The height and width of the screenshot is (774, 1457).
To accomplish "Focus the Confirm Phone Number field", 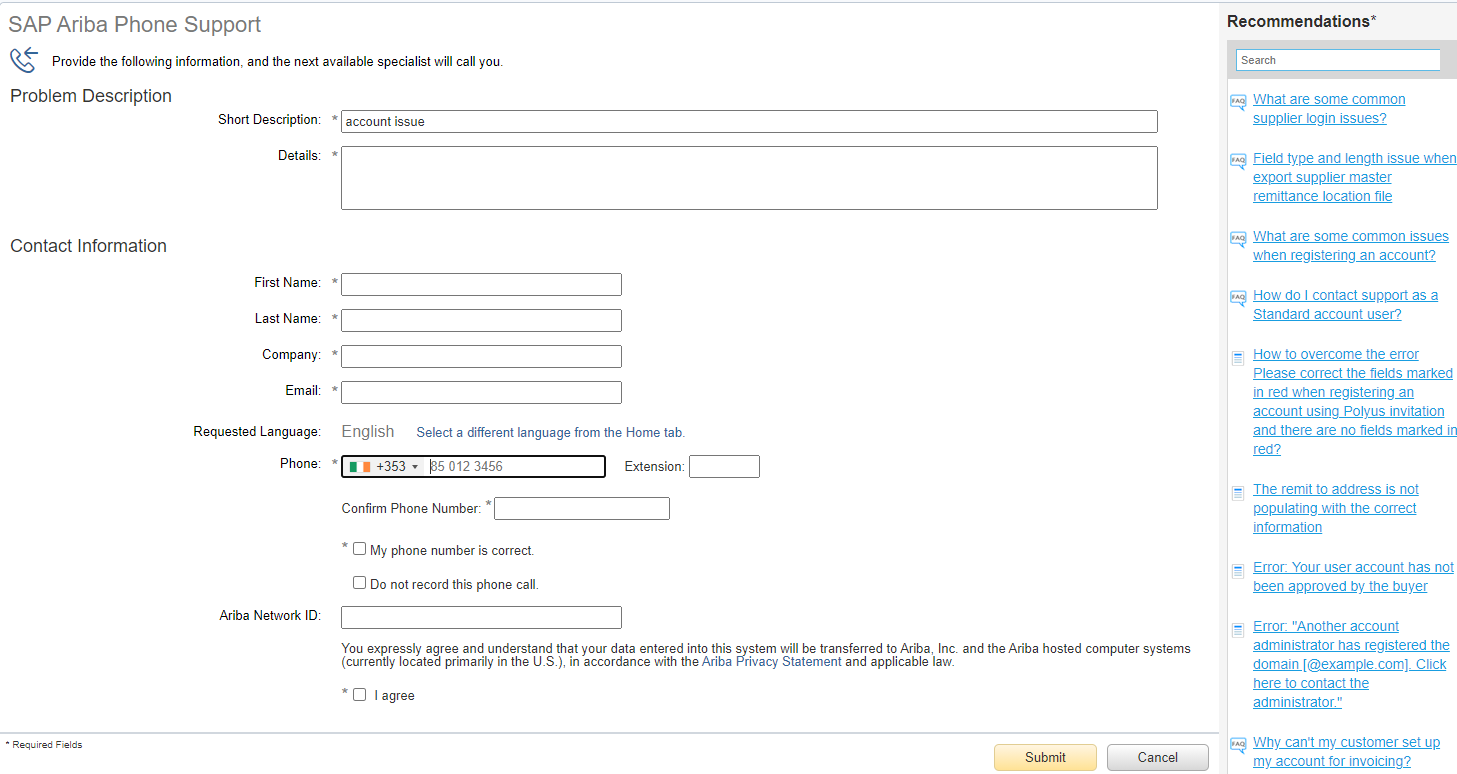I will pyautogui.click(x=581, y=509).
